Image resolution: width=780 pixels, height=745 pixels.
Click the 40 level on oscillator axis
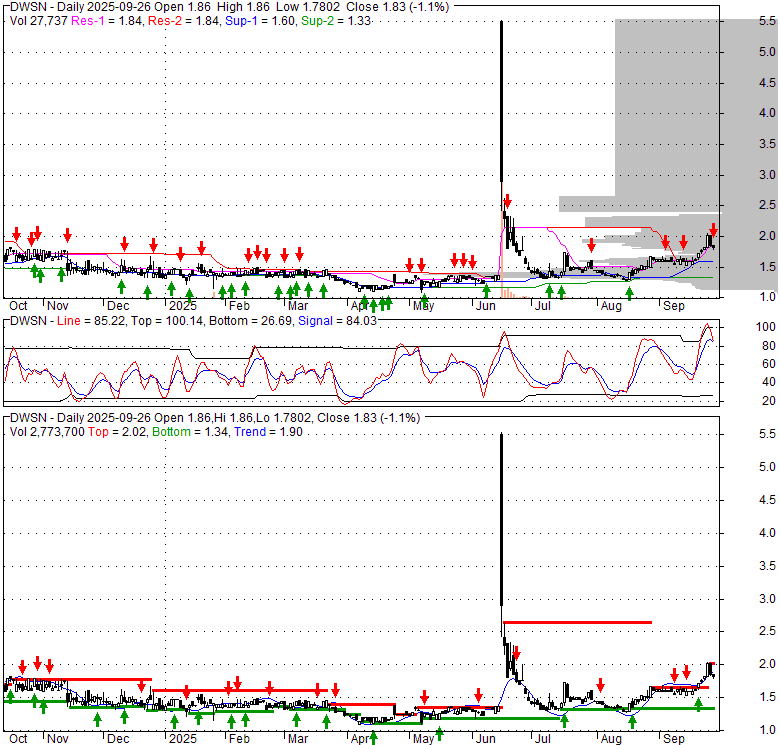pos(769,382)
